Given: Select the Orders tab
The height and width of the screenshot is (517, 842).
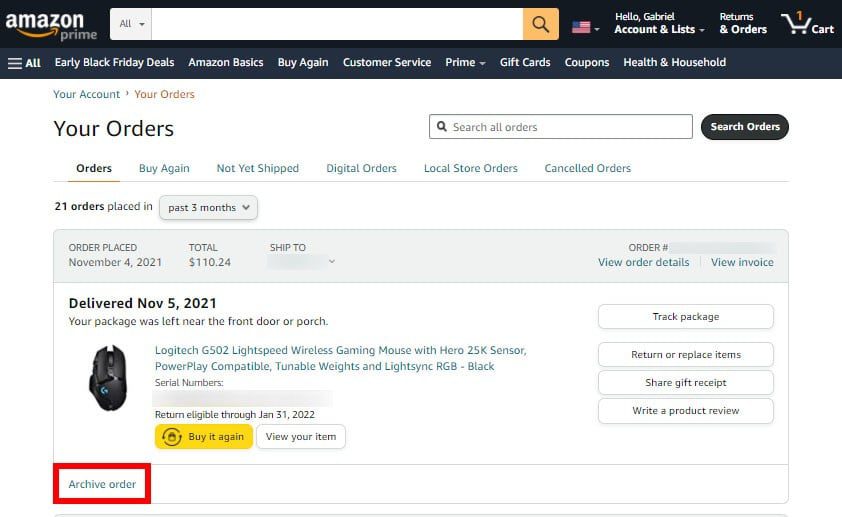Looking at the screenshot, I should (94, 169).
